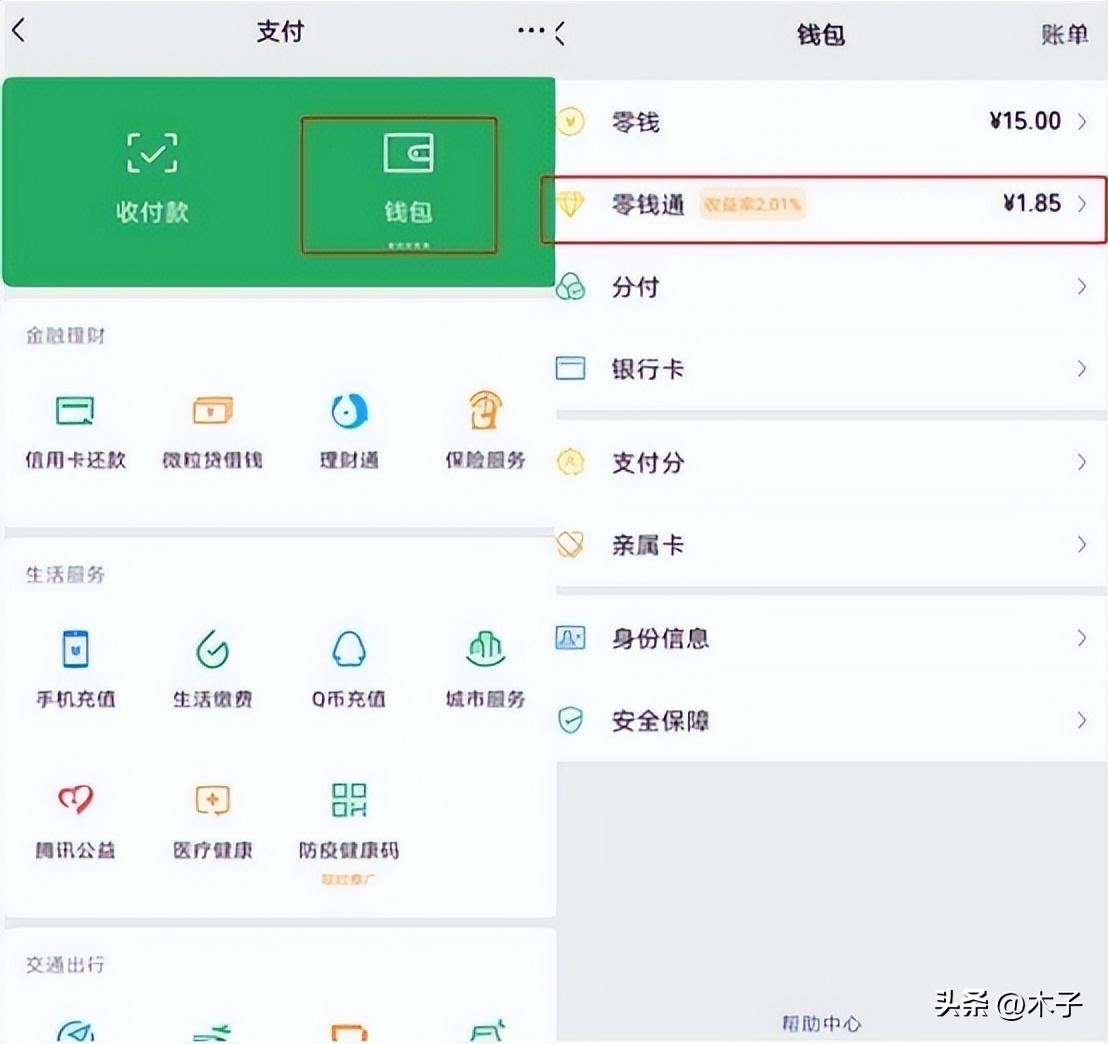Image resolution: width=1108 pixels, height=1044 pixels.
Task: Open 银行卡 row chevron
Action: [x=1081, y=369]
